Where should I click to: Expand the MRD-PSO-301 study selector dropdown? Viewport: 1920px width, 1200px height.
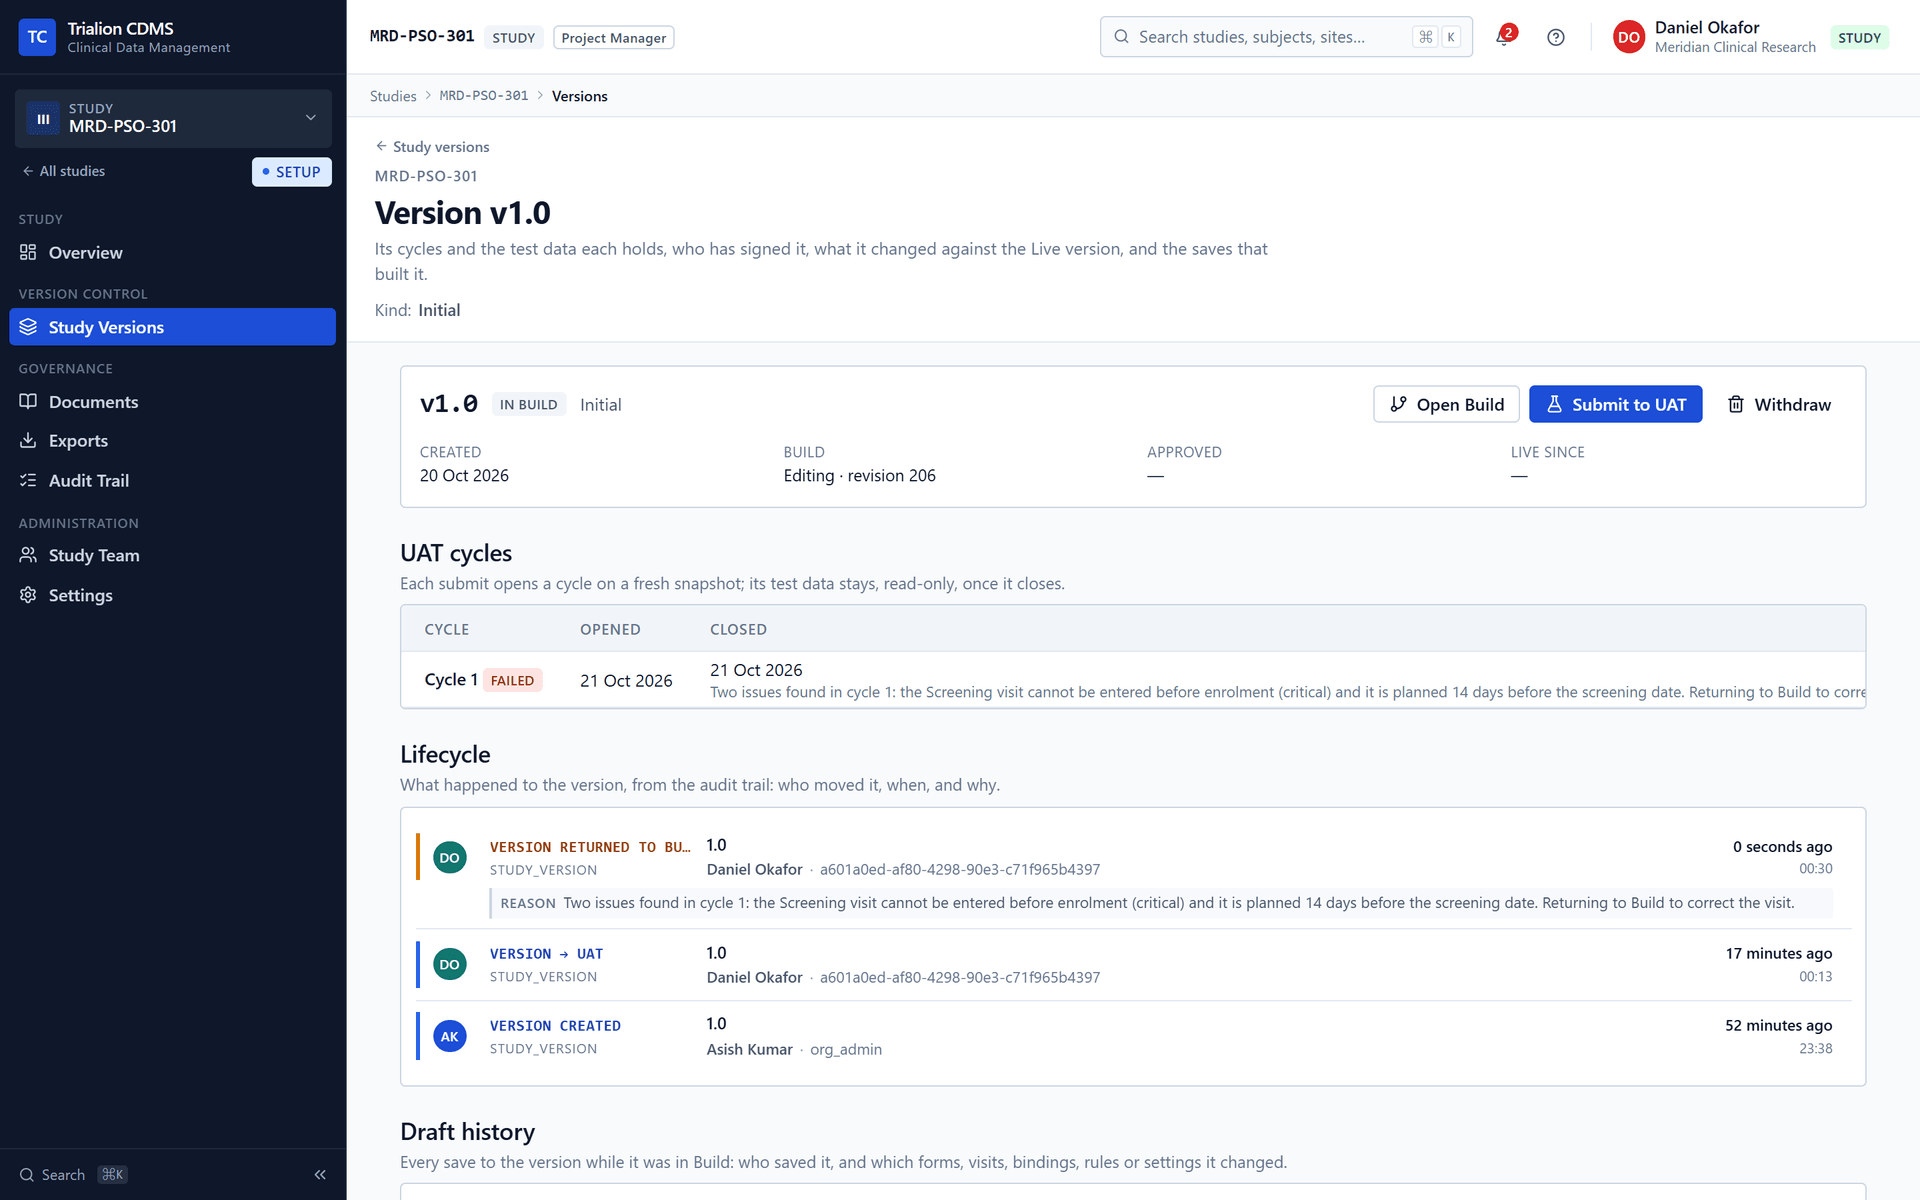(x=173, y=118)
